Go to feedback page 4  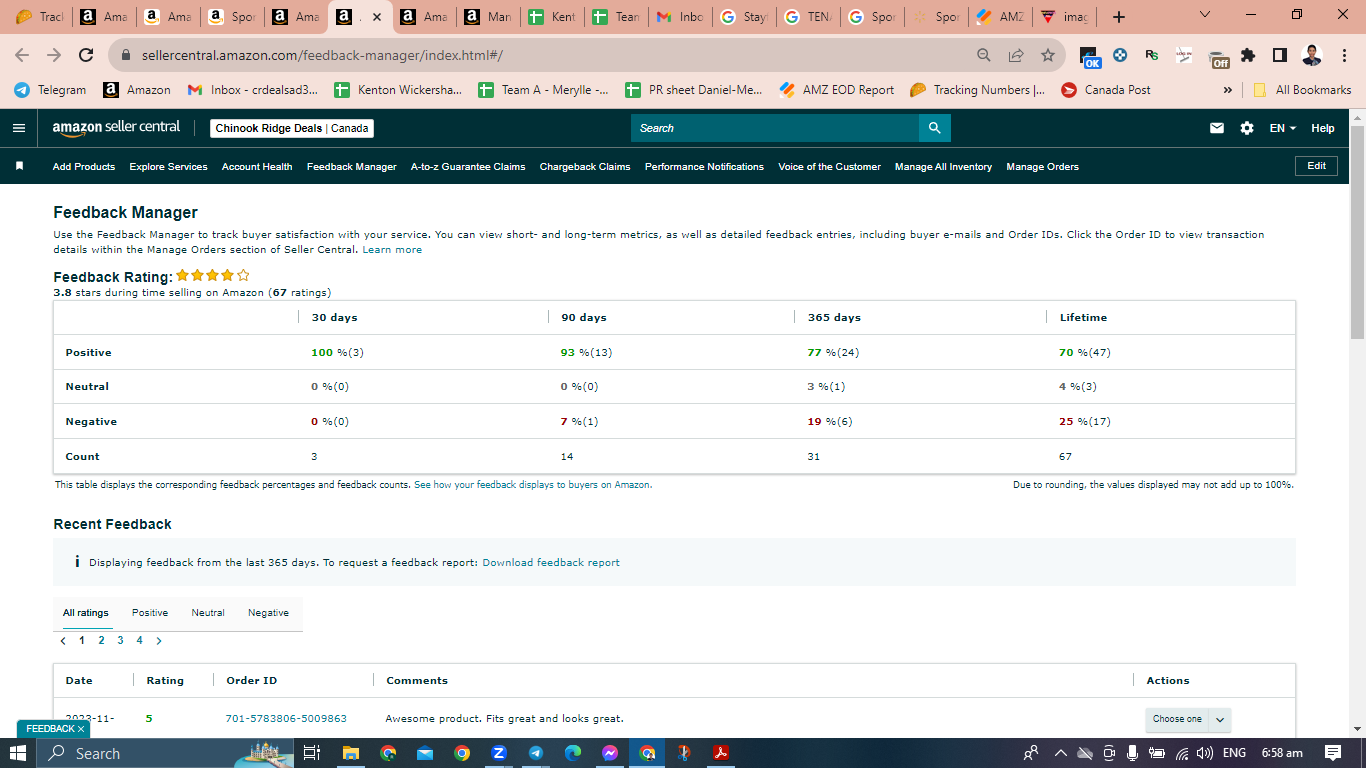point(139,641)
